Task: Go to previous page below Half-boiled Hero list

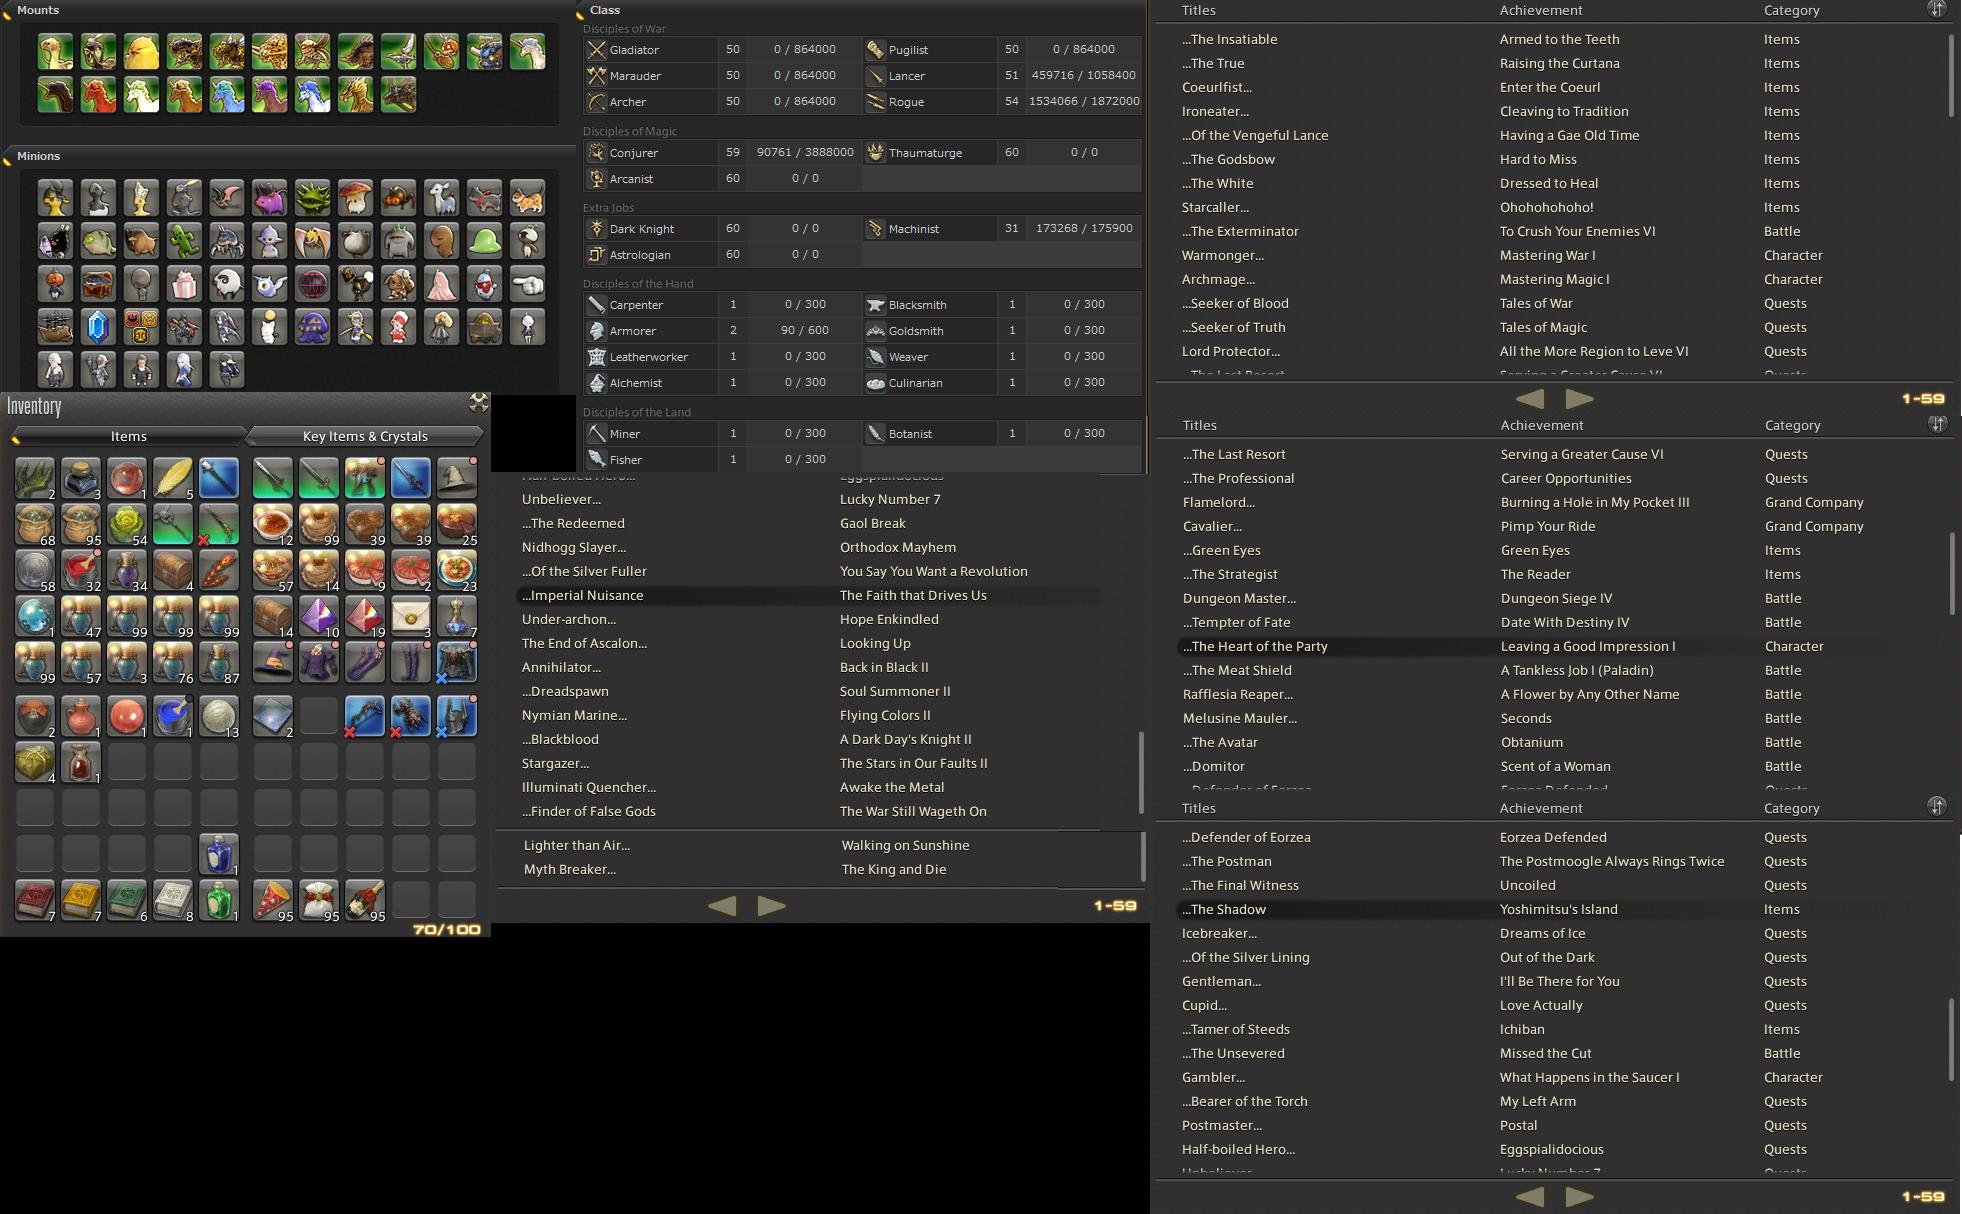Action: (x=1530, y=1196)
